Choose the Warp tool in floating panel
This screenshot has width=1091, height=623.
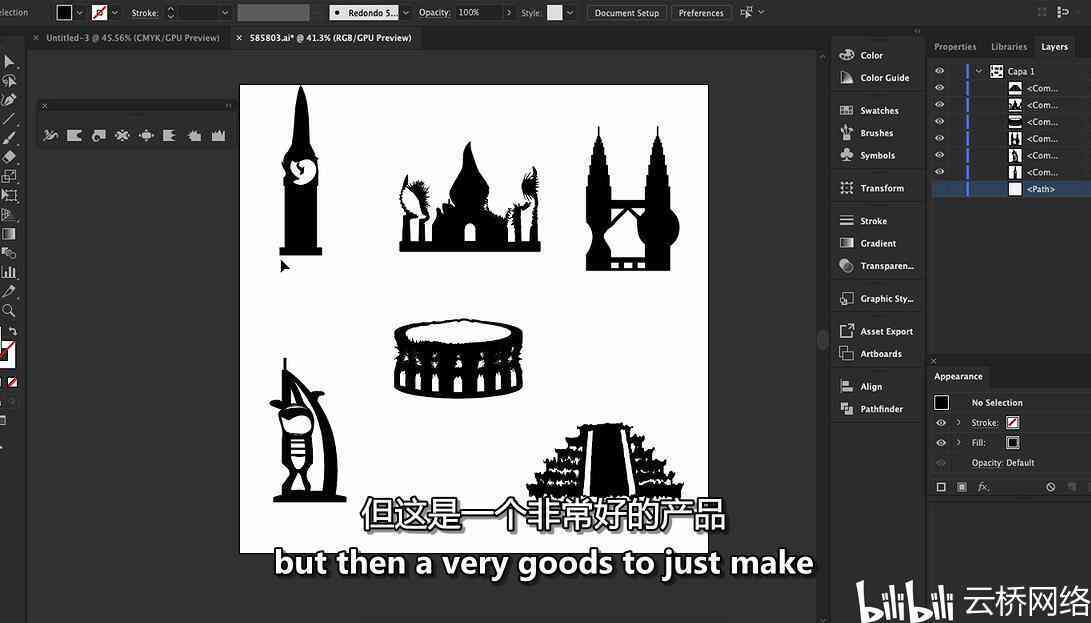74,136
